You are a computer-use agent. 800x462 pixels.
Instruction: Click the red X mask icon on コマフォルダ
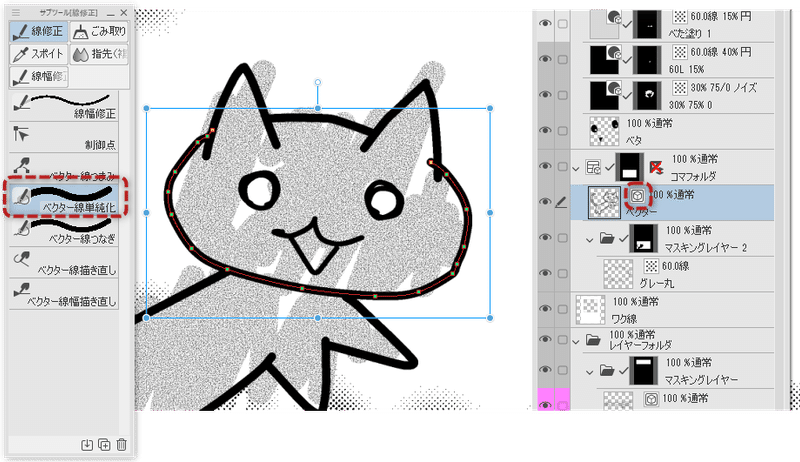pos(656,167)
